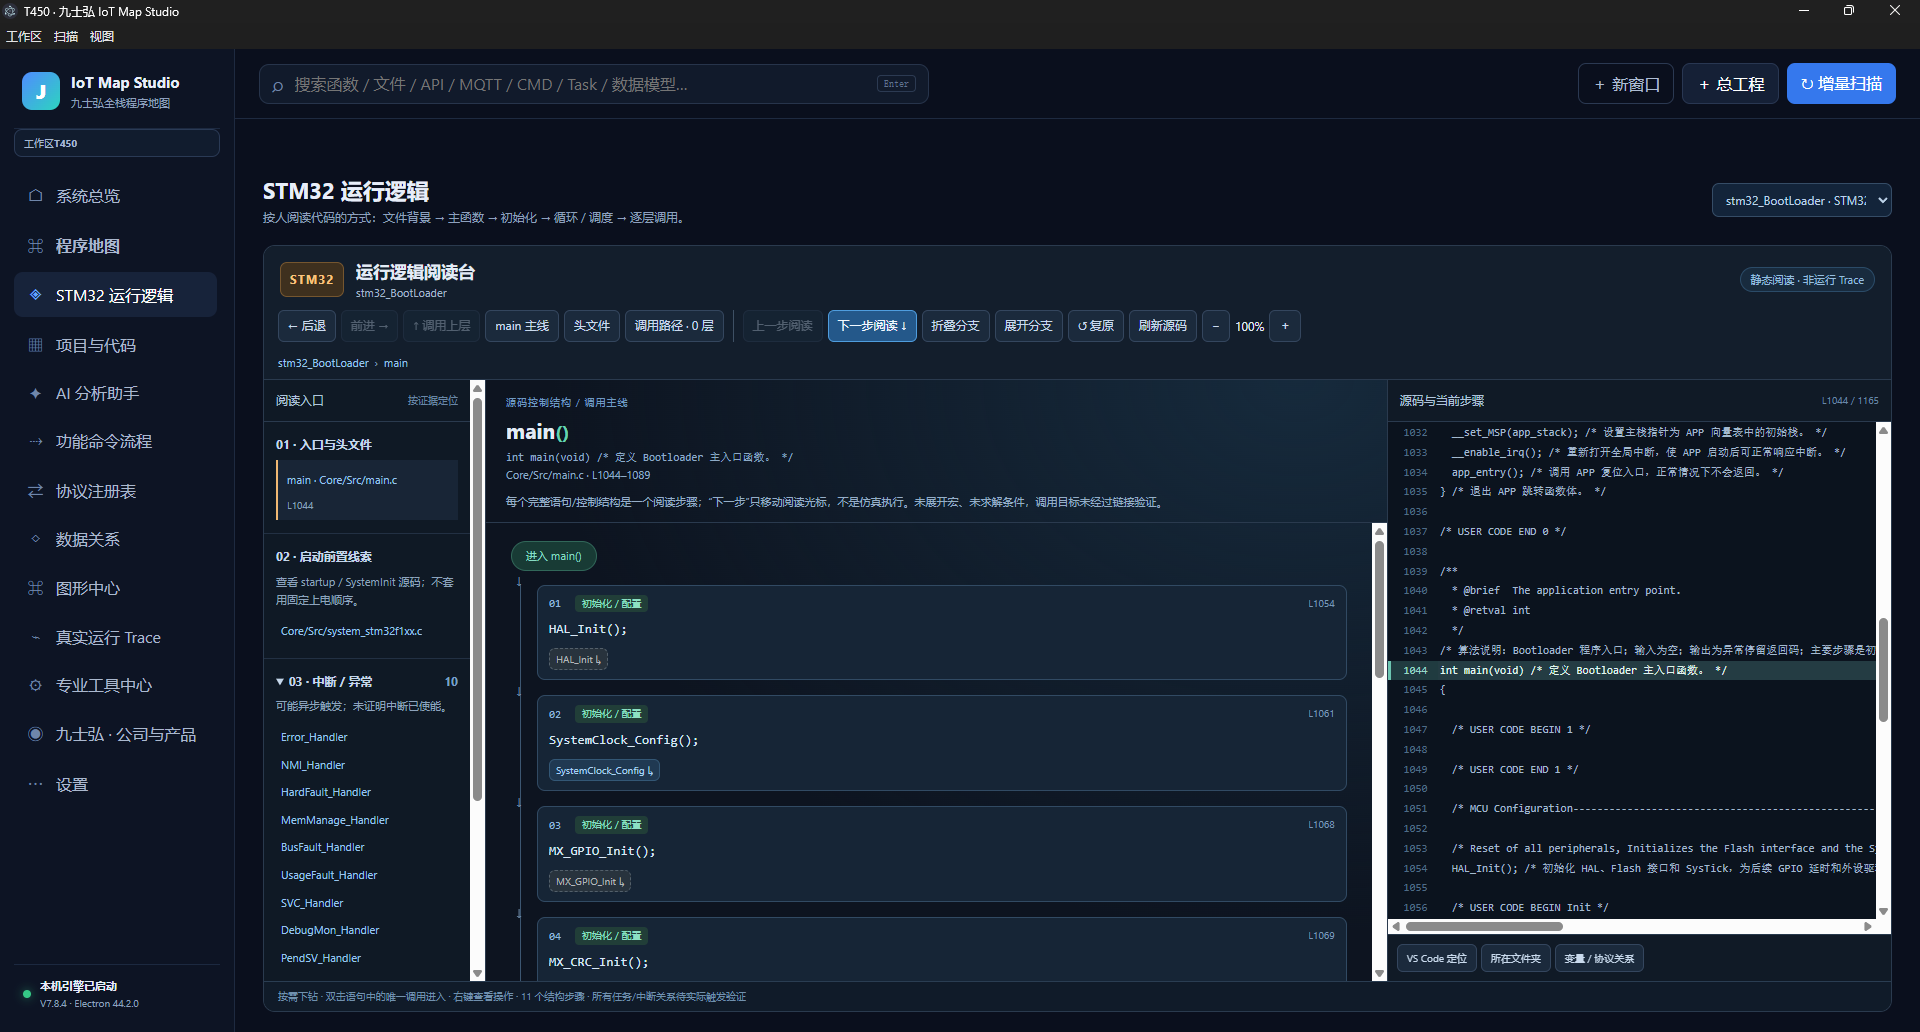Click the HAL_Init jump chip
This screenshot has height=1032, width=1920.
click(578, 659)
